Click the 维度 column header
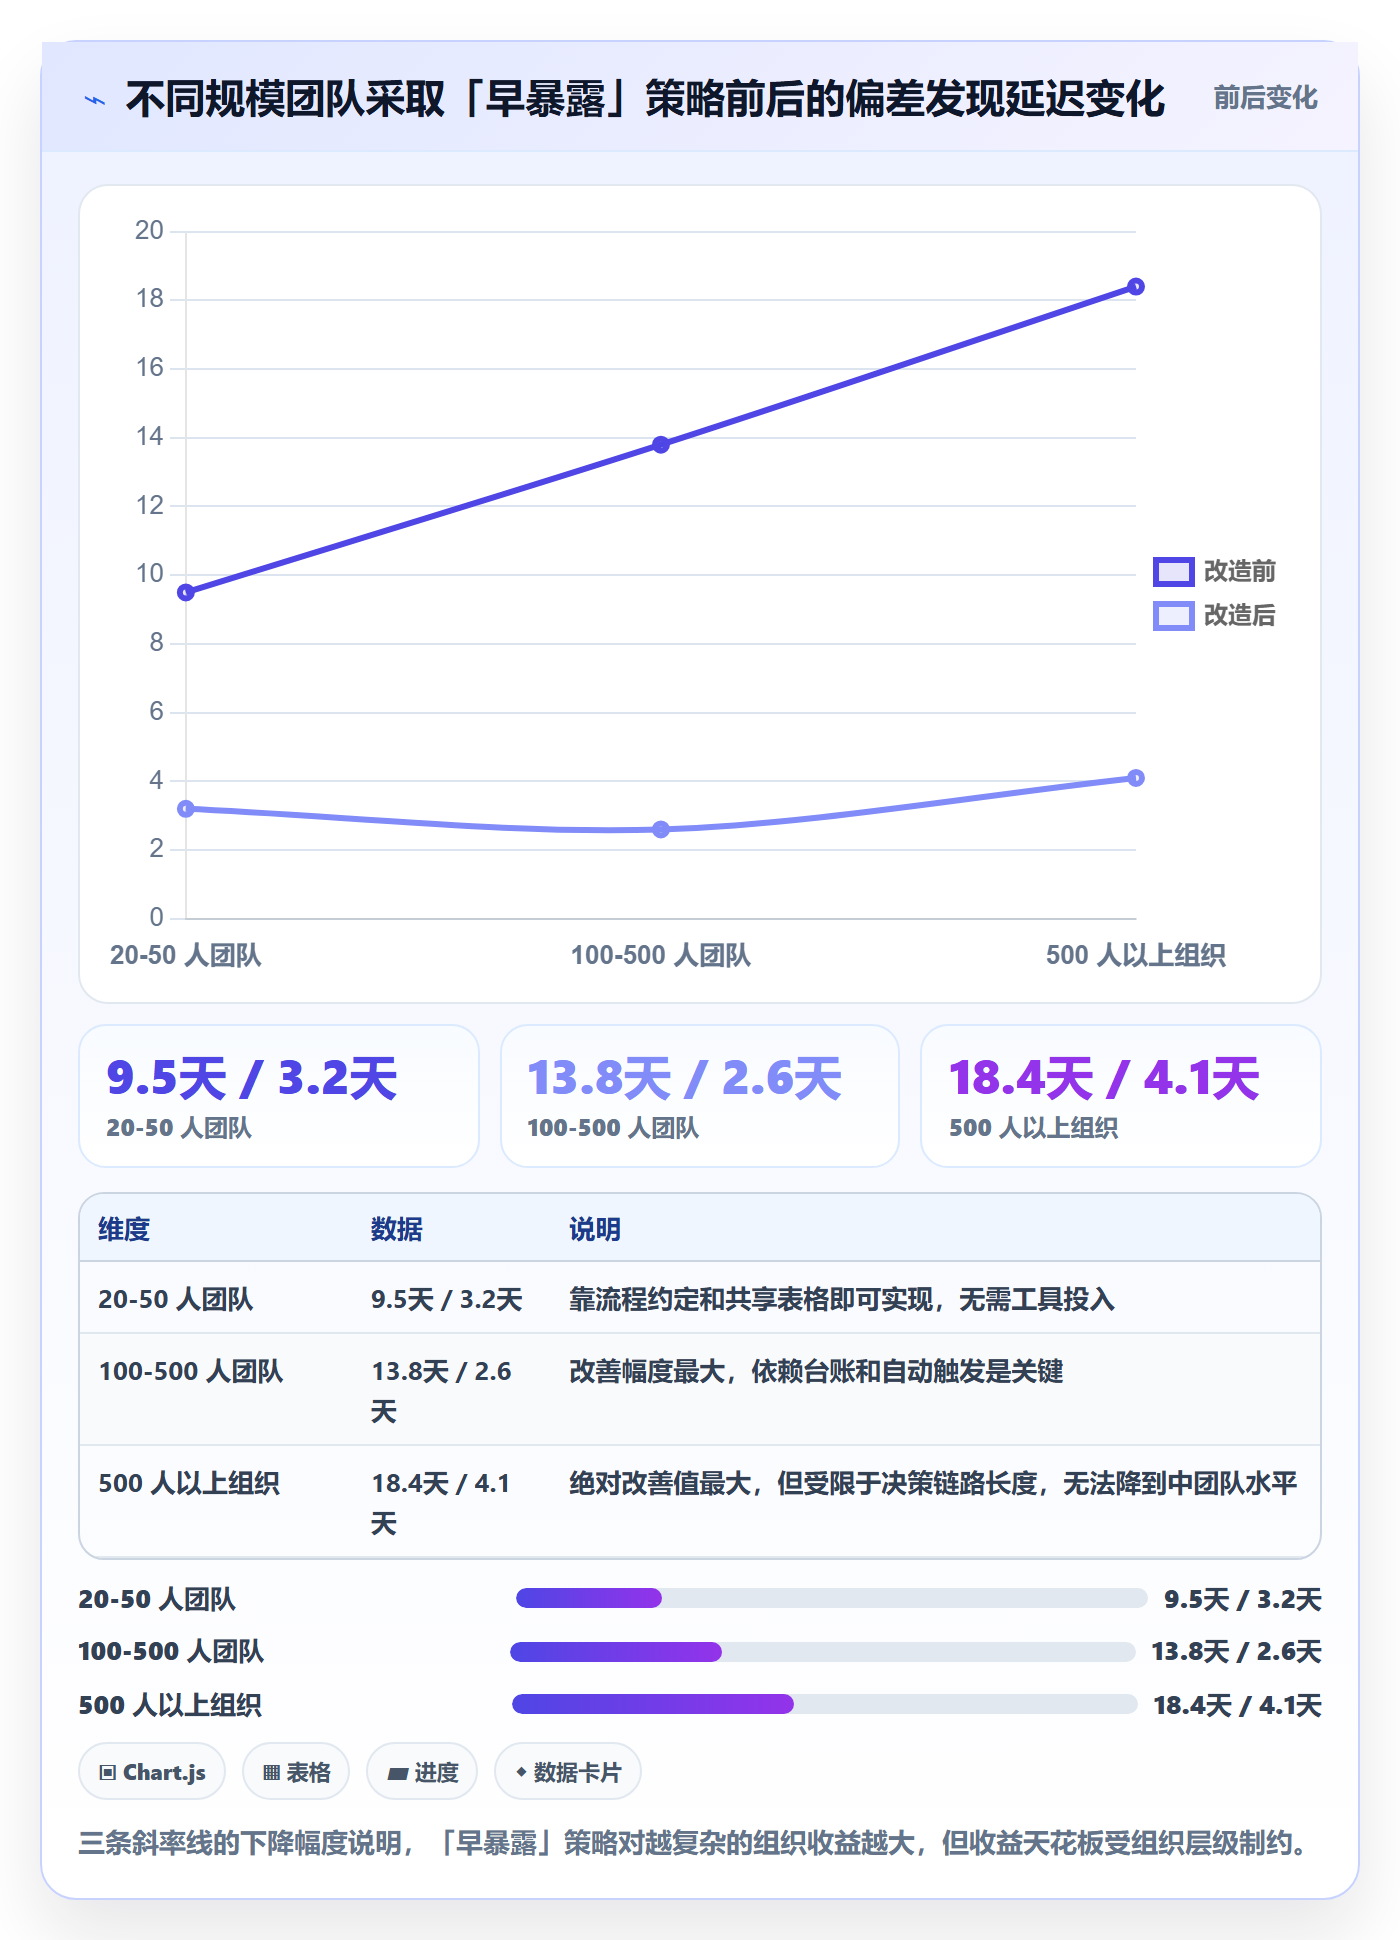 click(x=124, y=1229)
